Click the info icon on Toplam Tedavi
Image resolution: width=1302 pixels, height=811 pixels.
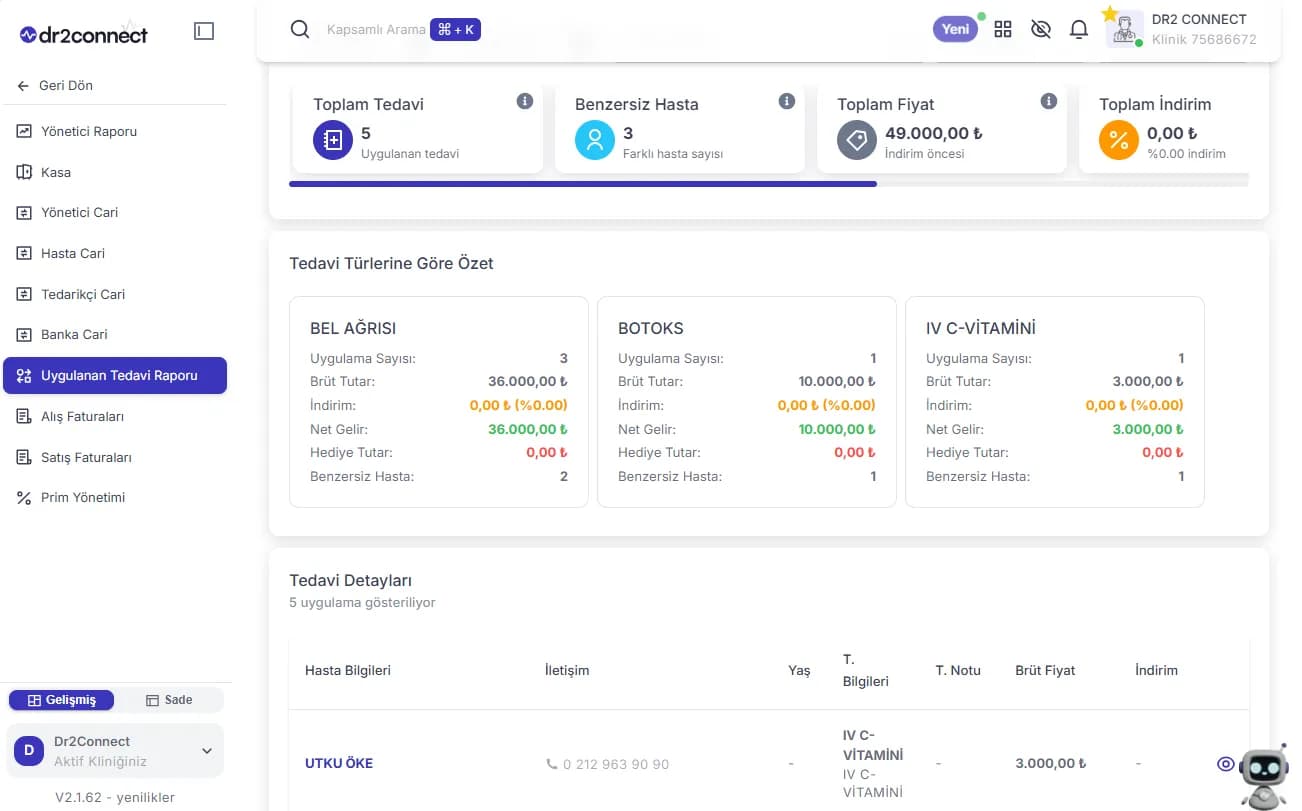click(x=525, y=101)
